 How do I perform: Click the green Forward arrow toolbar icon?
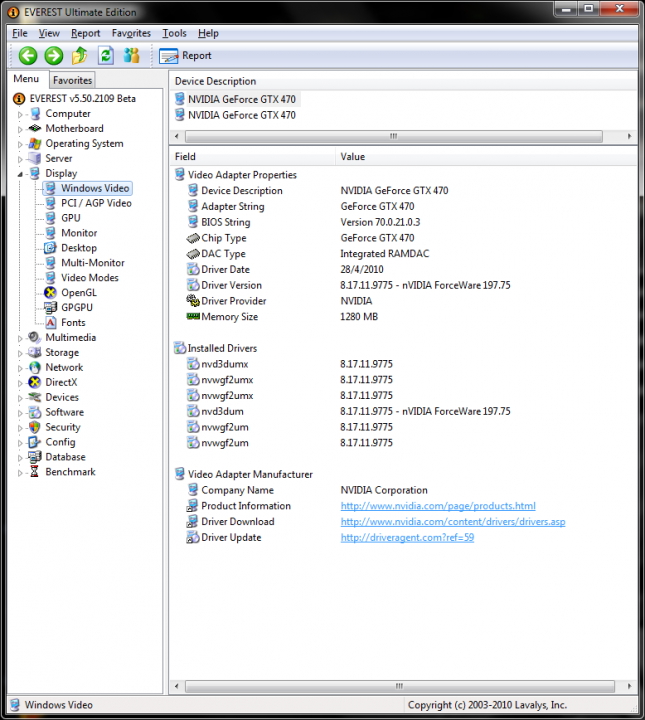click(x=54, y=56)
